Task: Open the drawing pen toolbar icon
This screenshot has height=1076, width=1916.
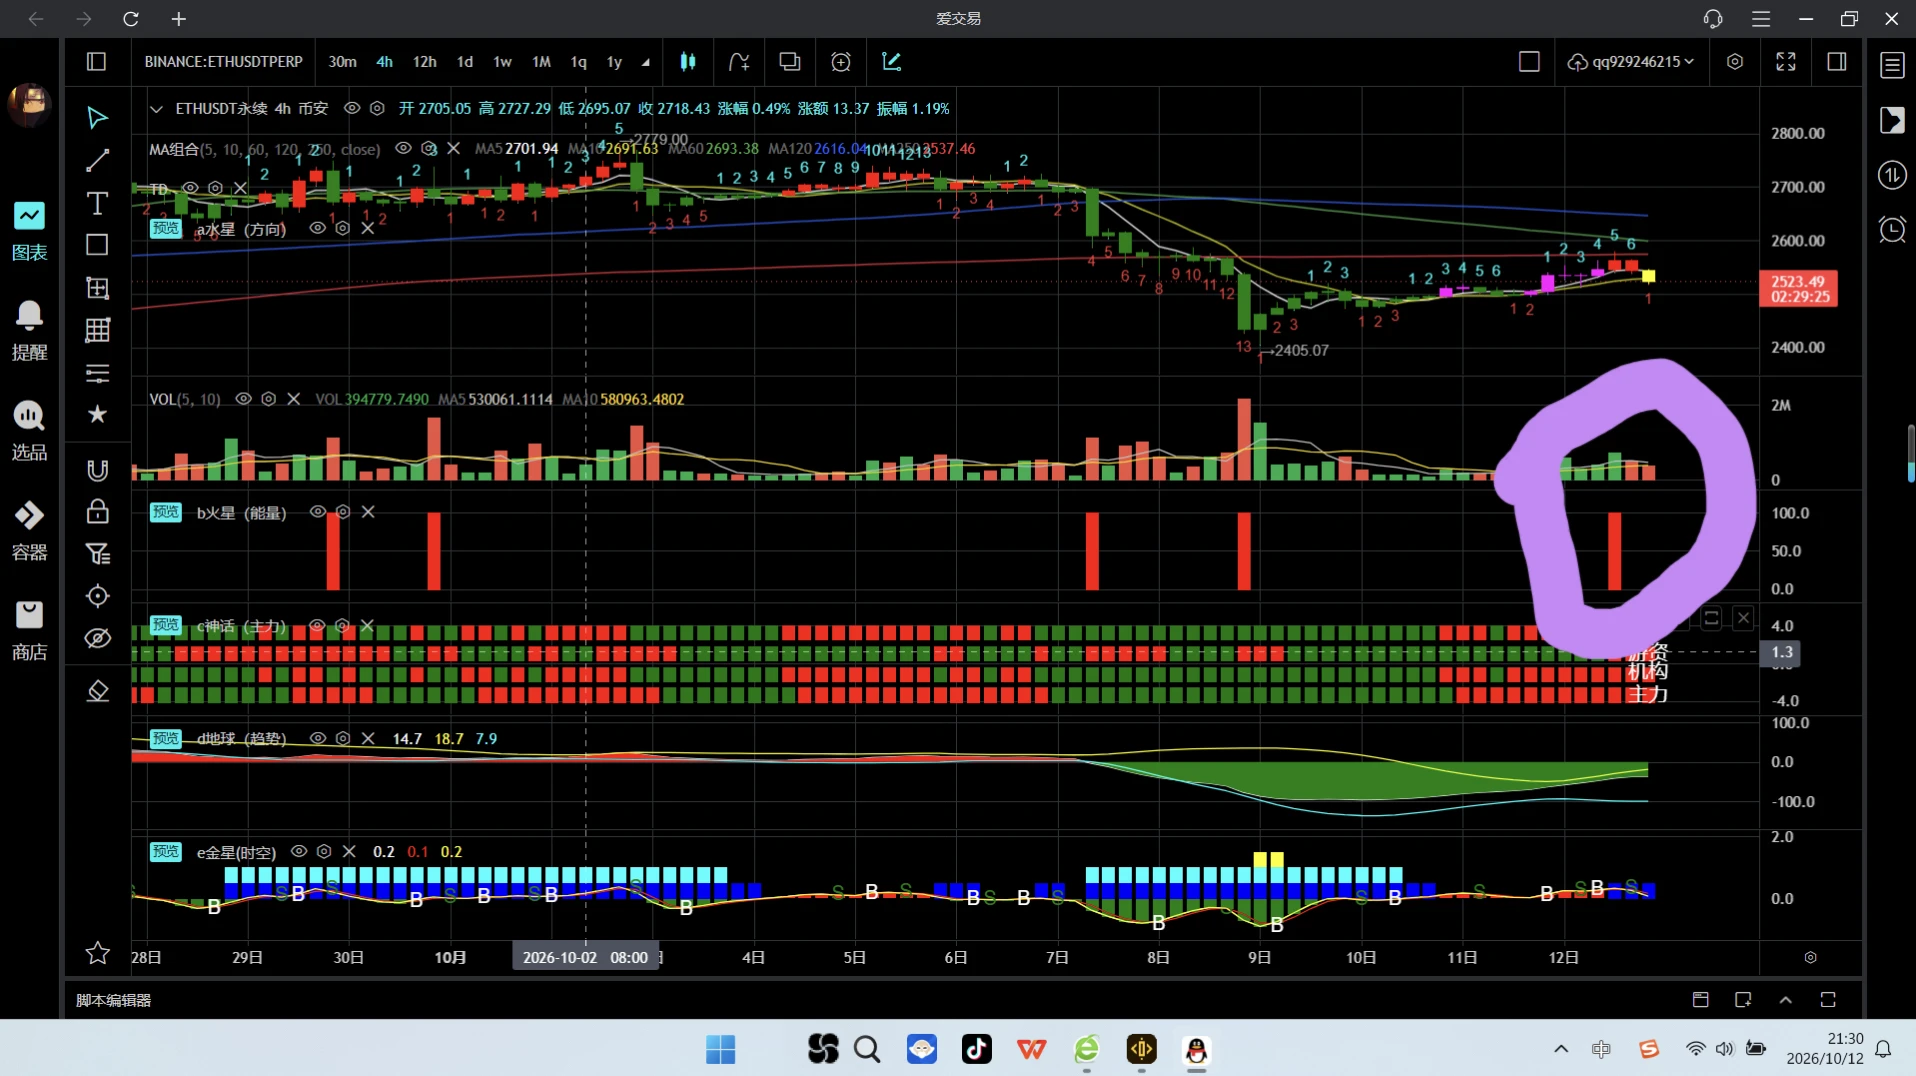Action: (891, 62)
